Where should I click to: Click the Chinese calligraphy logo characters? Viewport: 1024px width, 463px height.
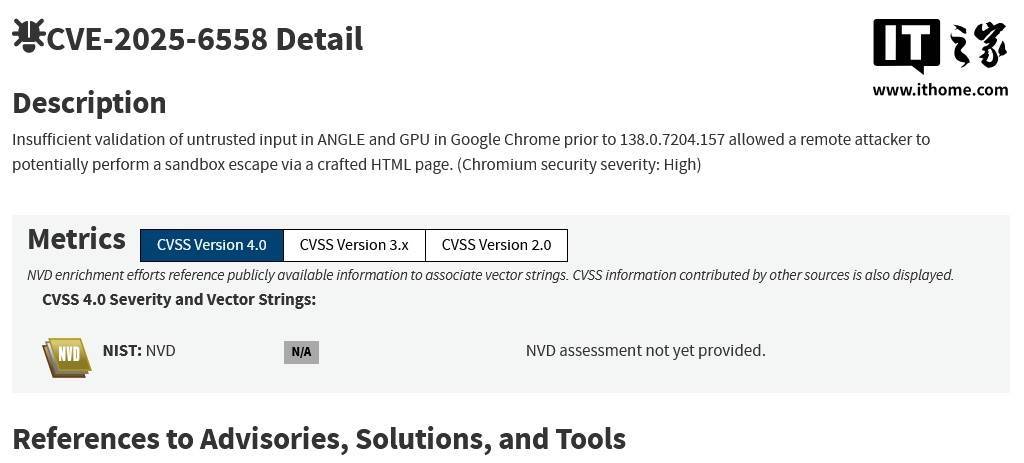(x=978, y=46)
